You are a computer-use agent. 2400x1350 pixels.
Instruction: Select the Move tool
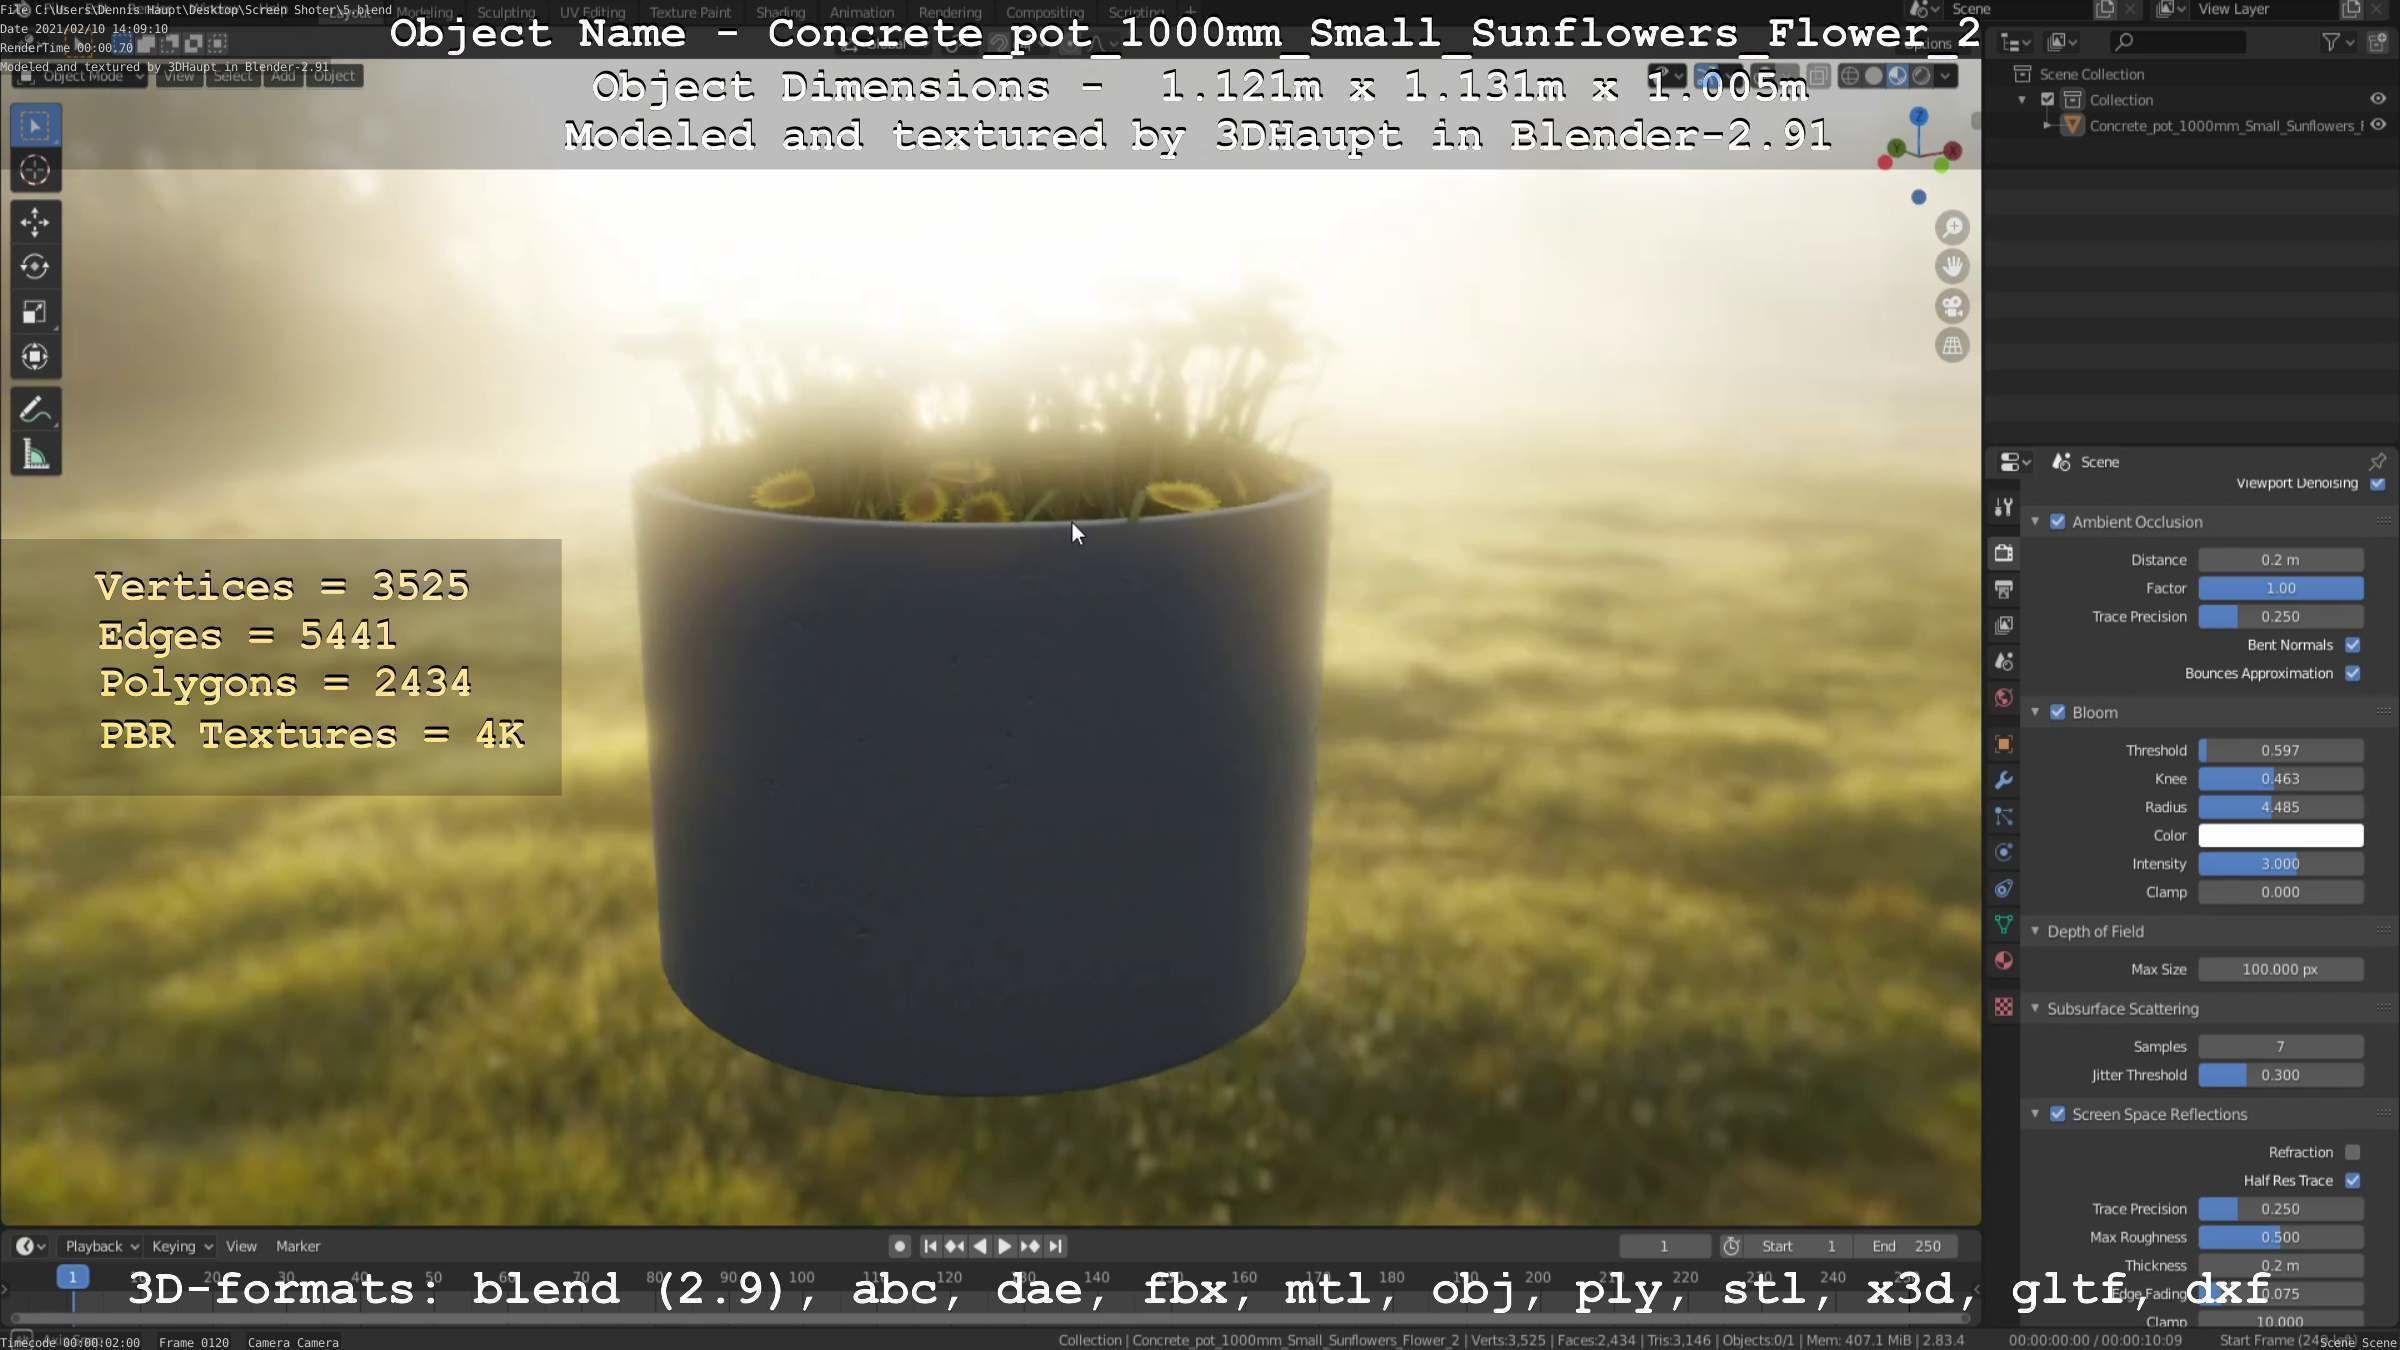[35, 222]
